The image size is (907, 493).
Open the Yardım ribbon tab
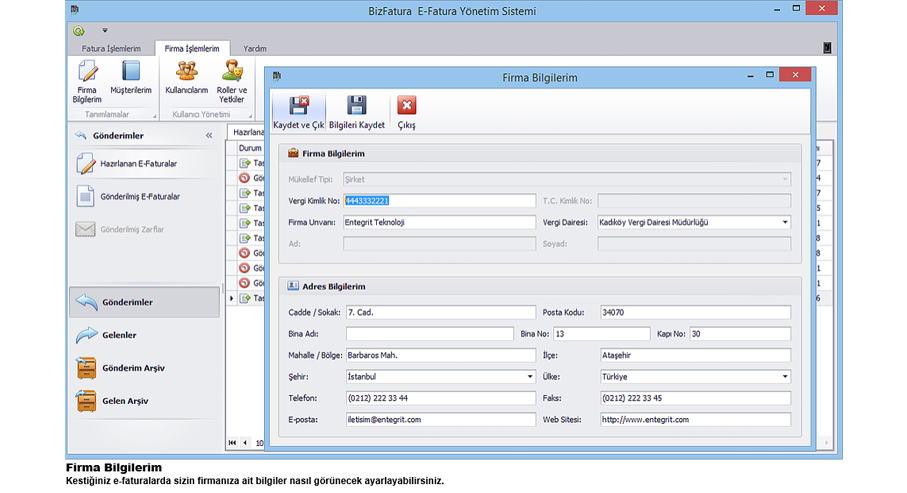[x=255, y=48]
